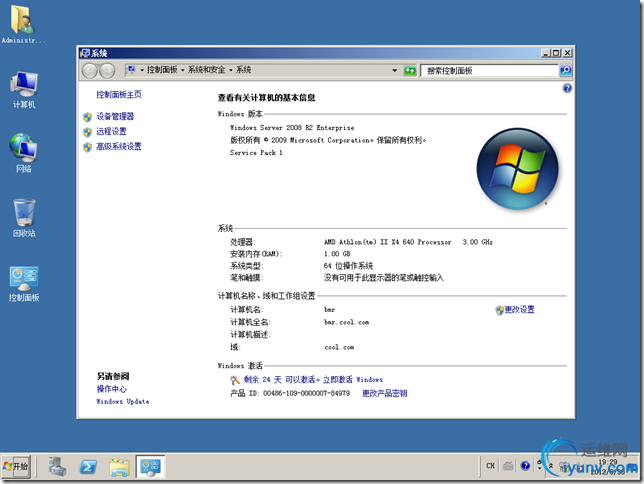
Task: Open the 回收站 recycle bin icon
Action: coord(24,218)
